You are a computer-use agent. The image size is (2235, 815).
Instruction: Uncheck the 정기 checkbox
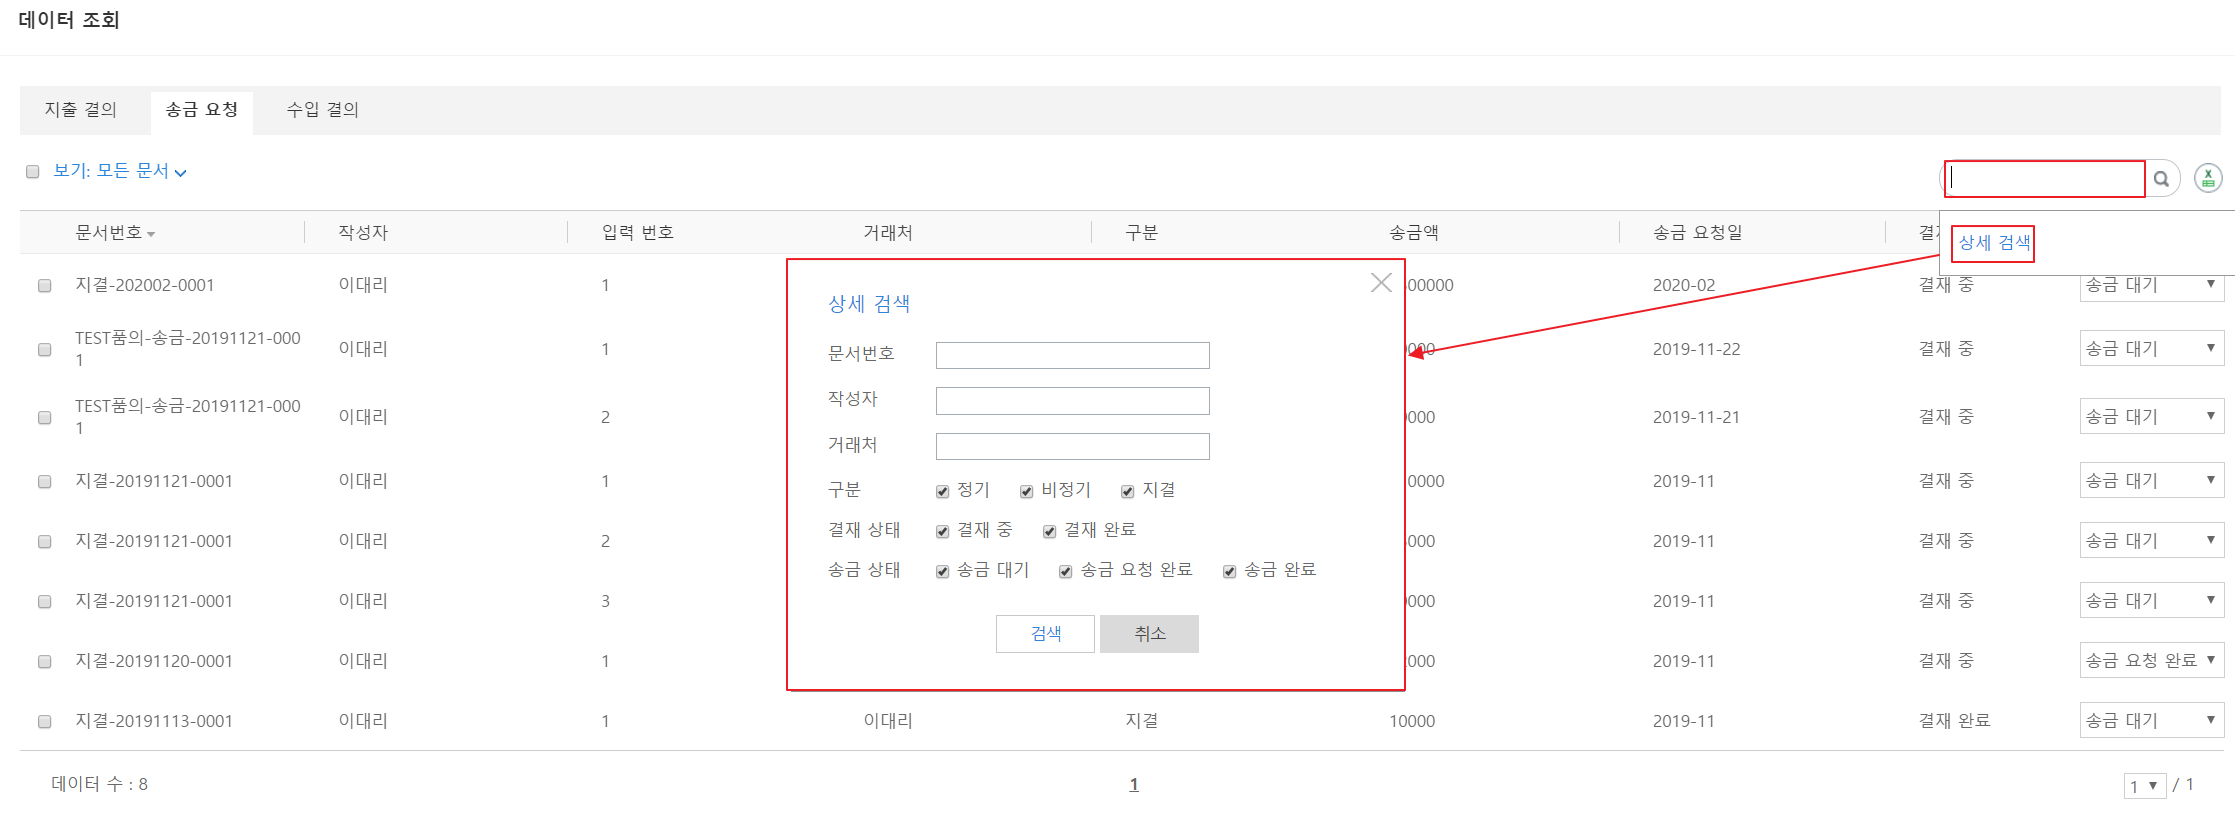pyautogui.click(x=942, y=491)
